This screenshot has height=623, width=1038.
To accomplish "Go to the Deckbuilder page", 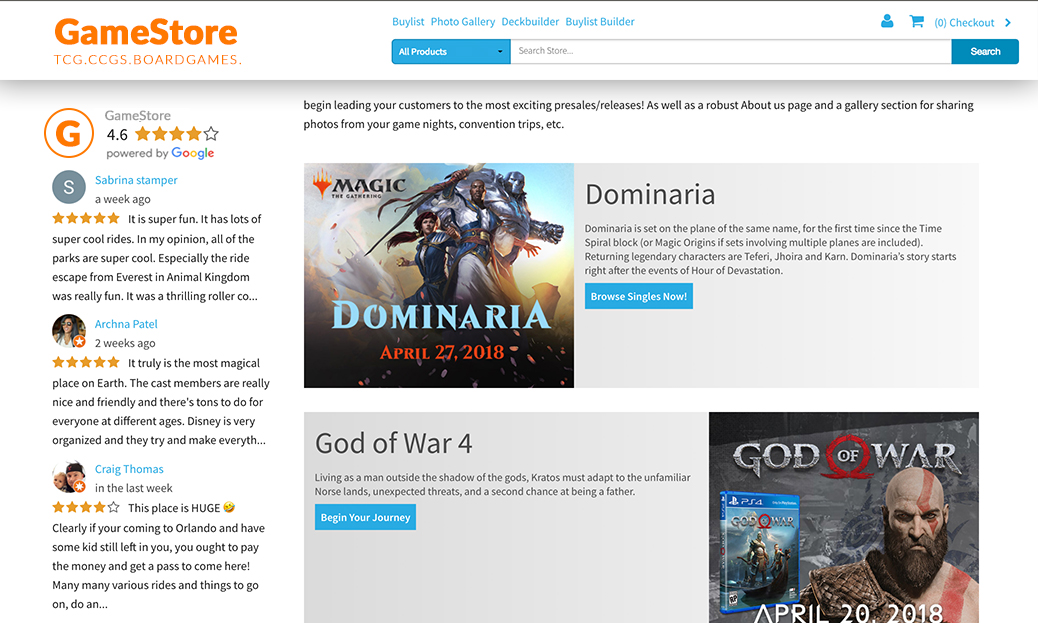I will (x=530, y=22).
